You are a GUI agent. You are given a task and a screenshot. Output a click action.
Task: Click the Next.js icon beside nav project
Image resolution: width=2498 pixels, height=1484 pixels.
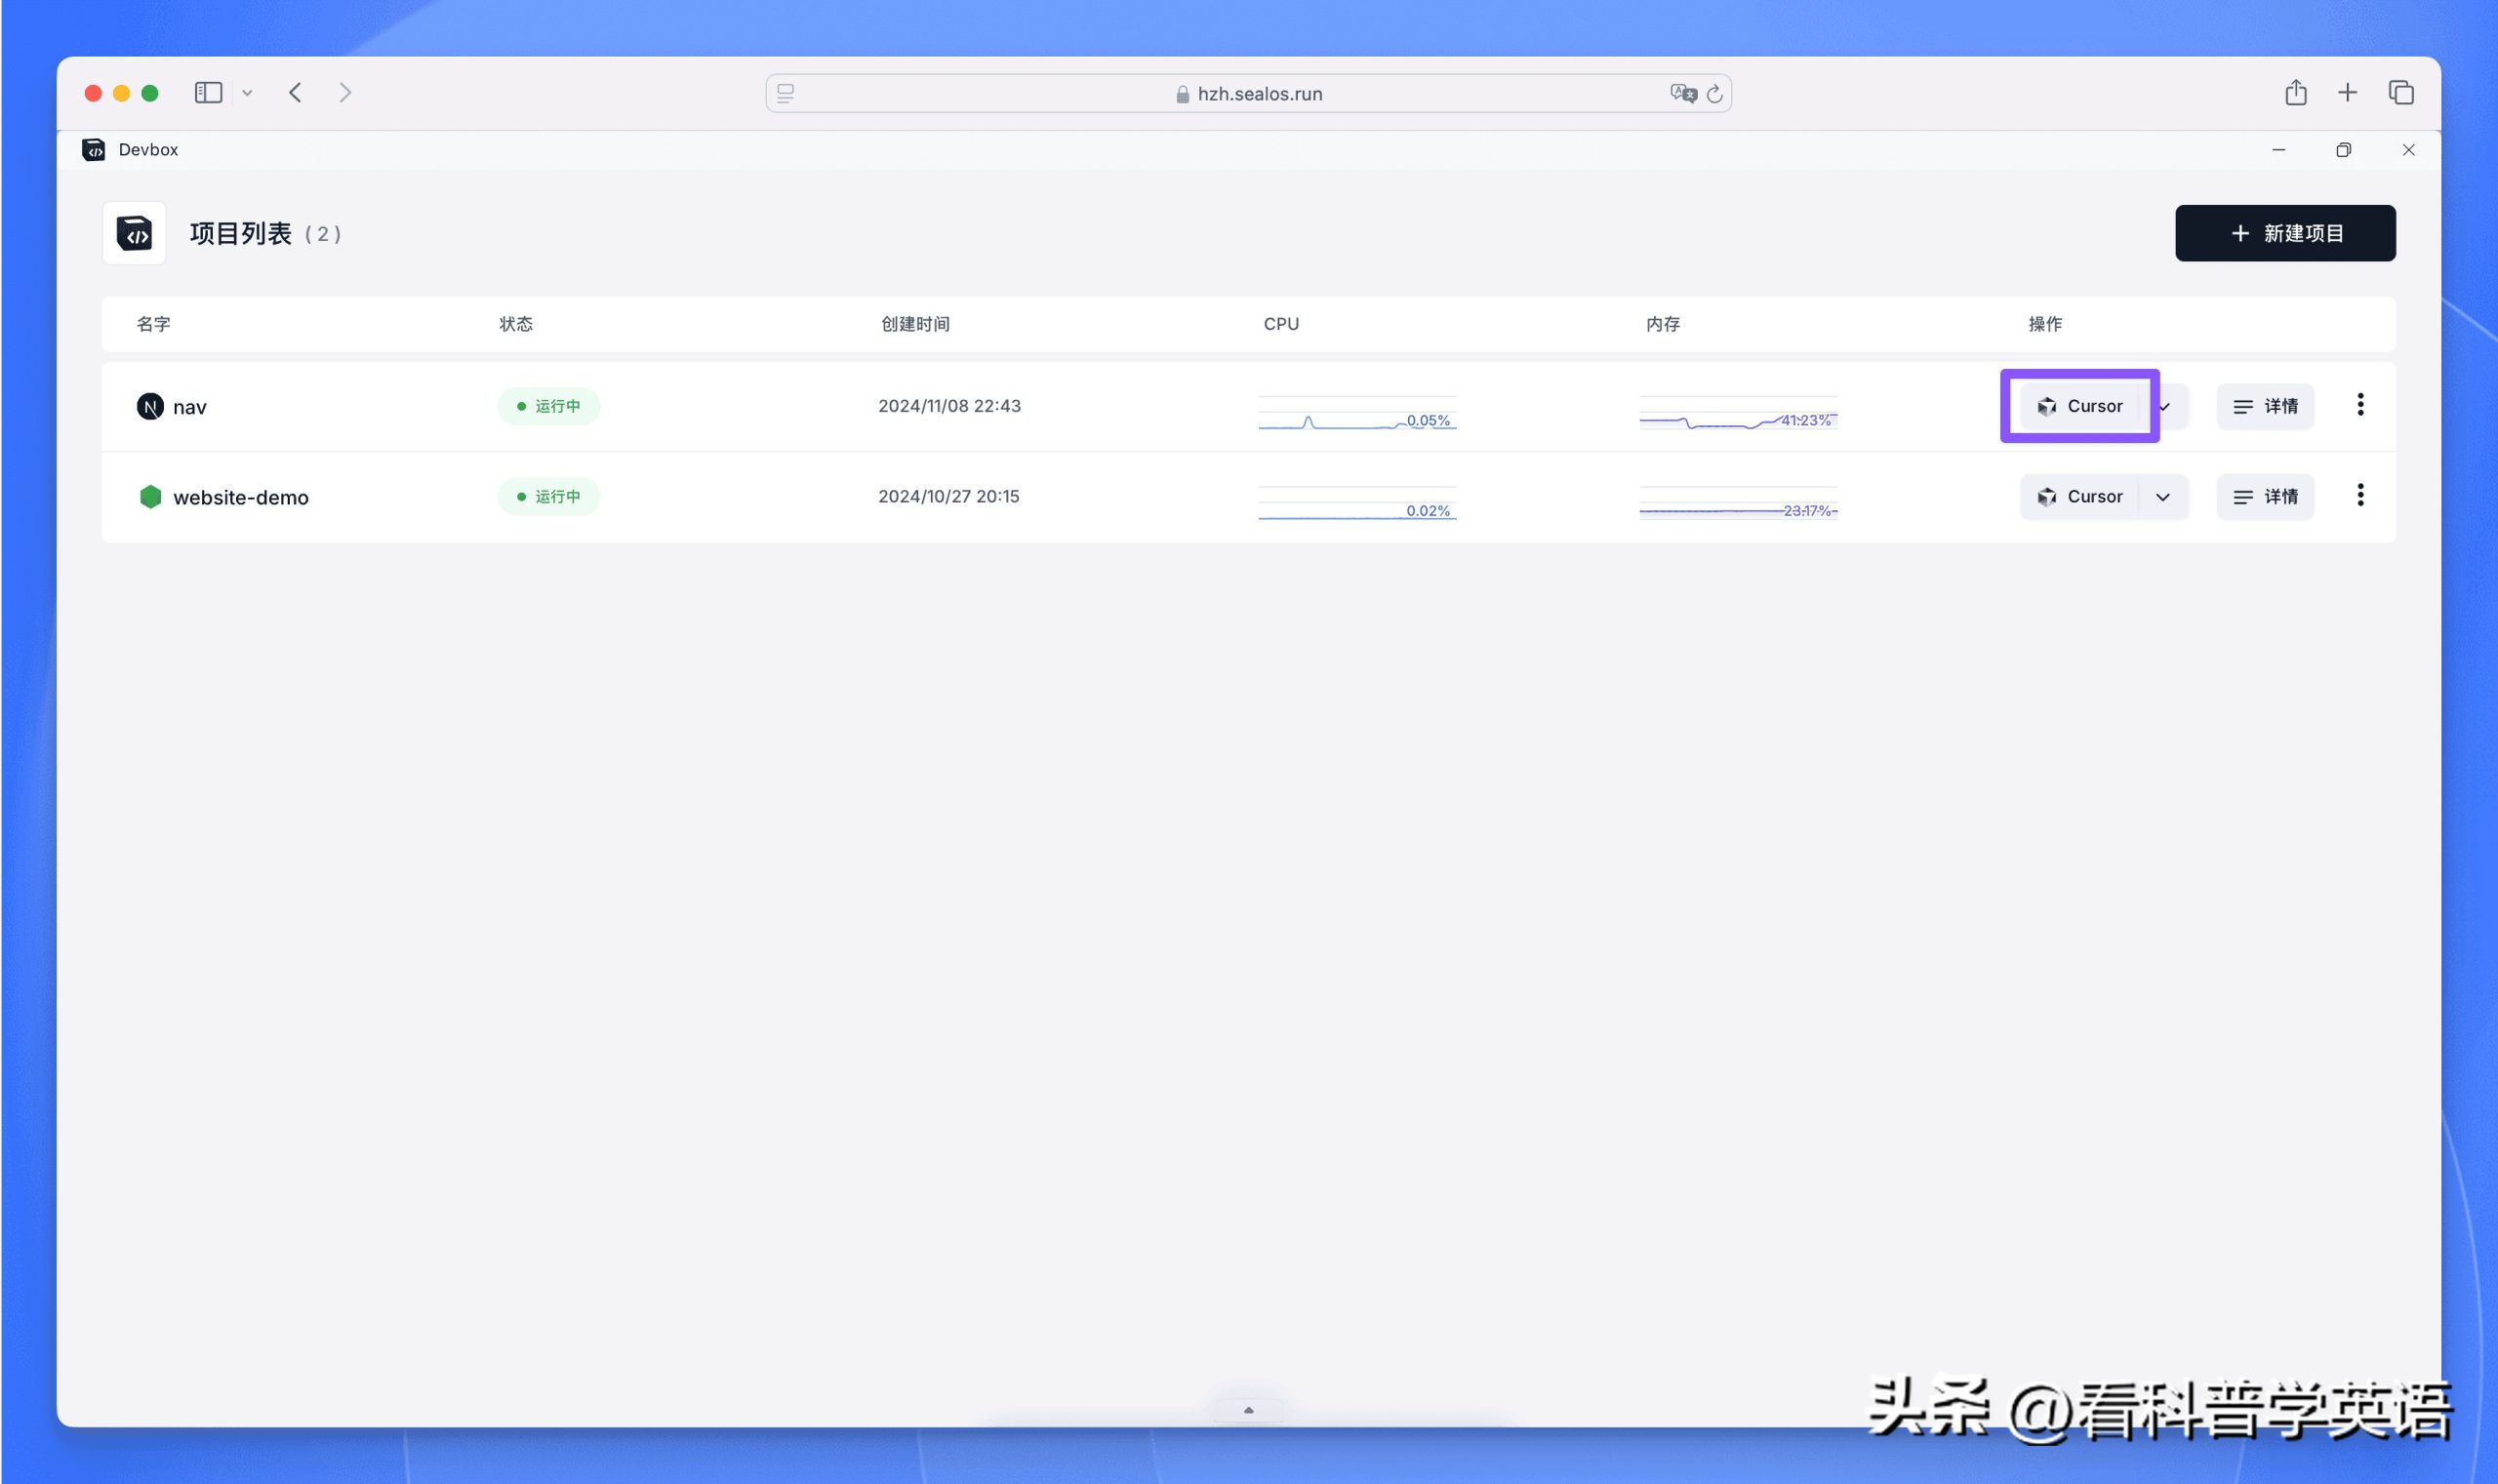coord(150,406)
